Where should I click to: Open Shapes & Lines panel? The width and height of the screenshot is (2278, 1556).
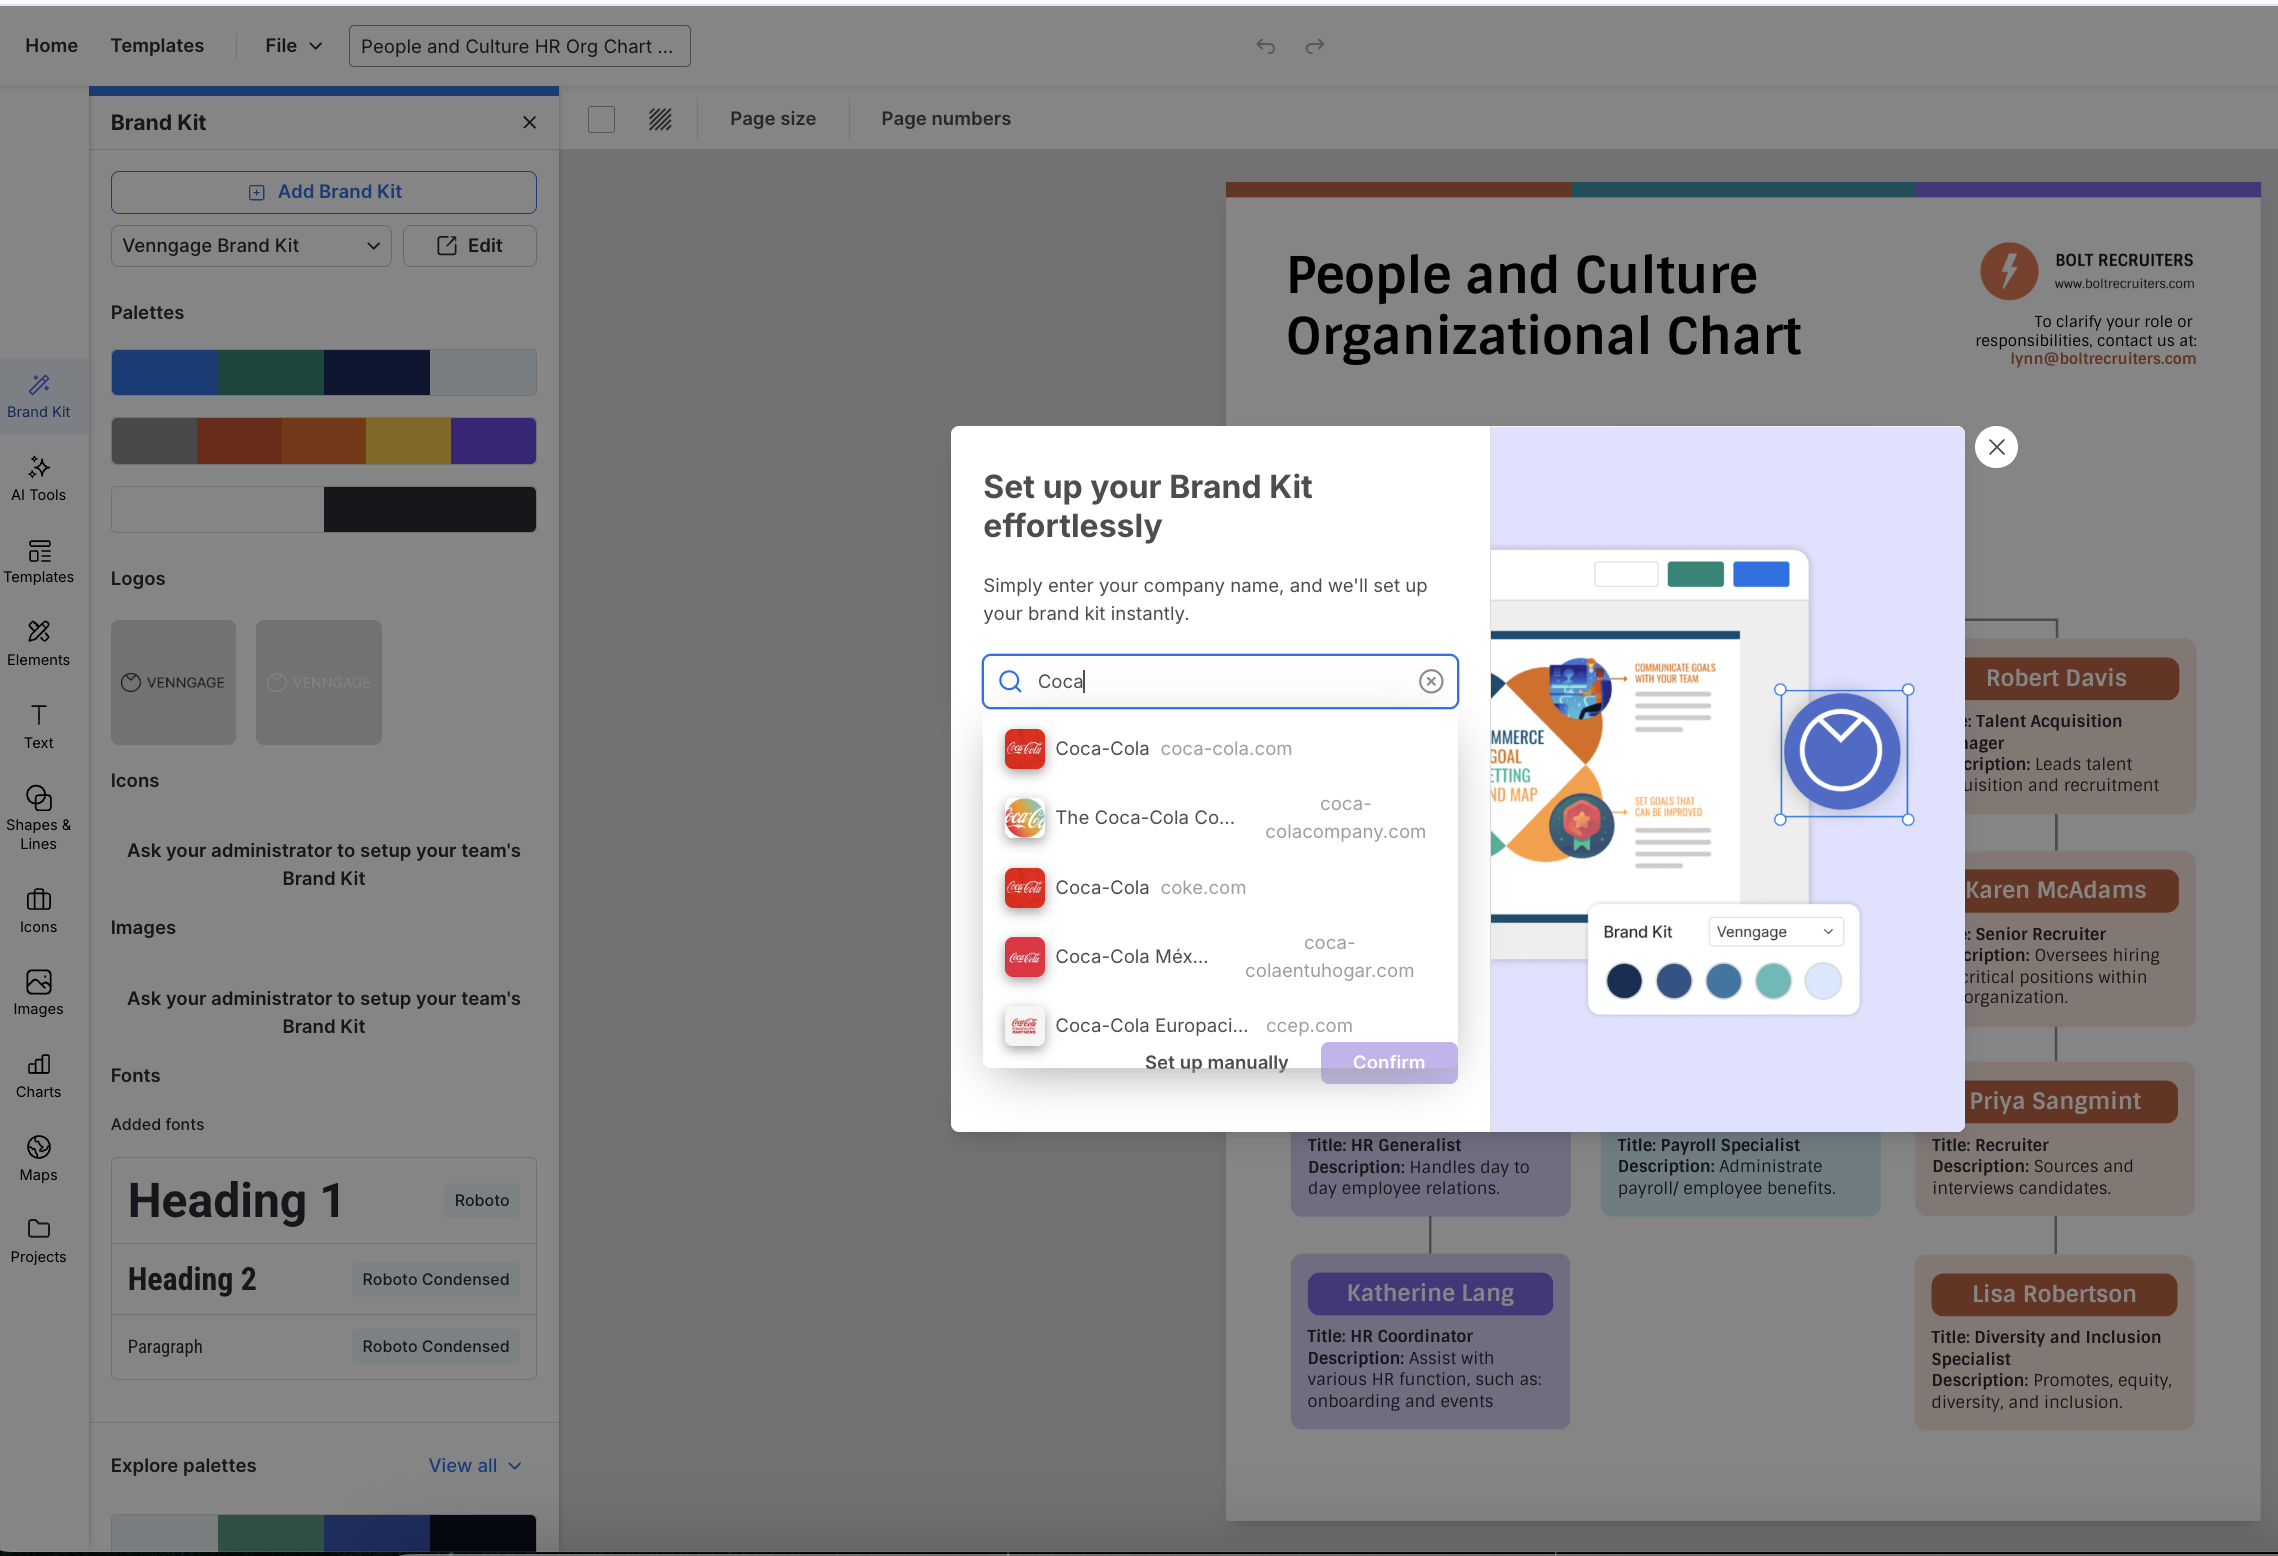pos(38,817)
